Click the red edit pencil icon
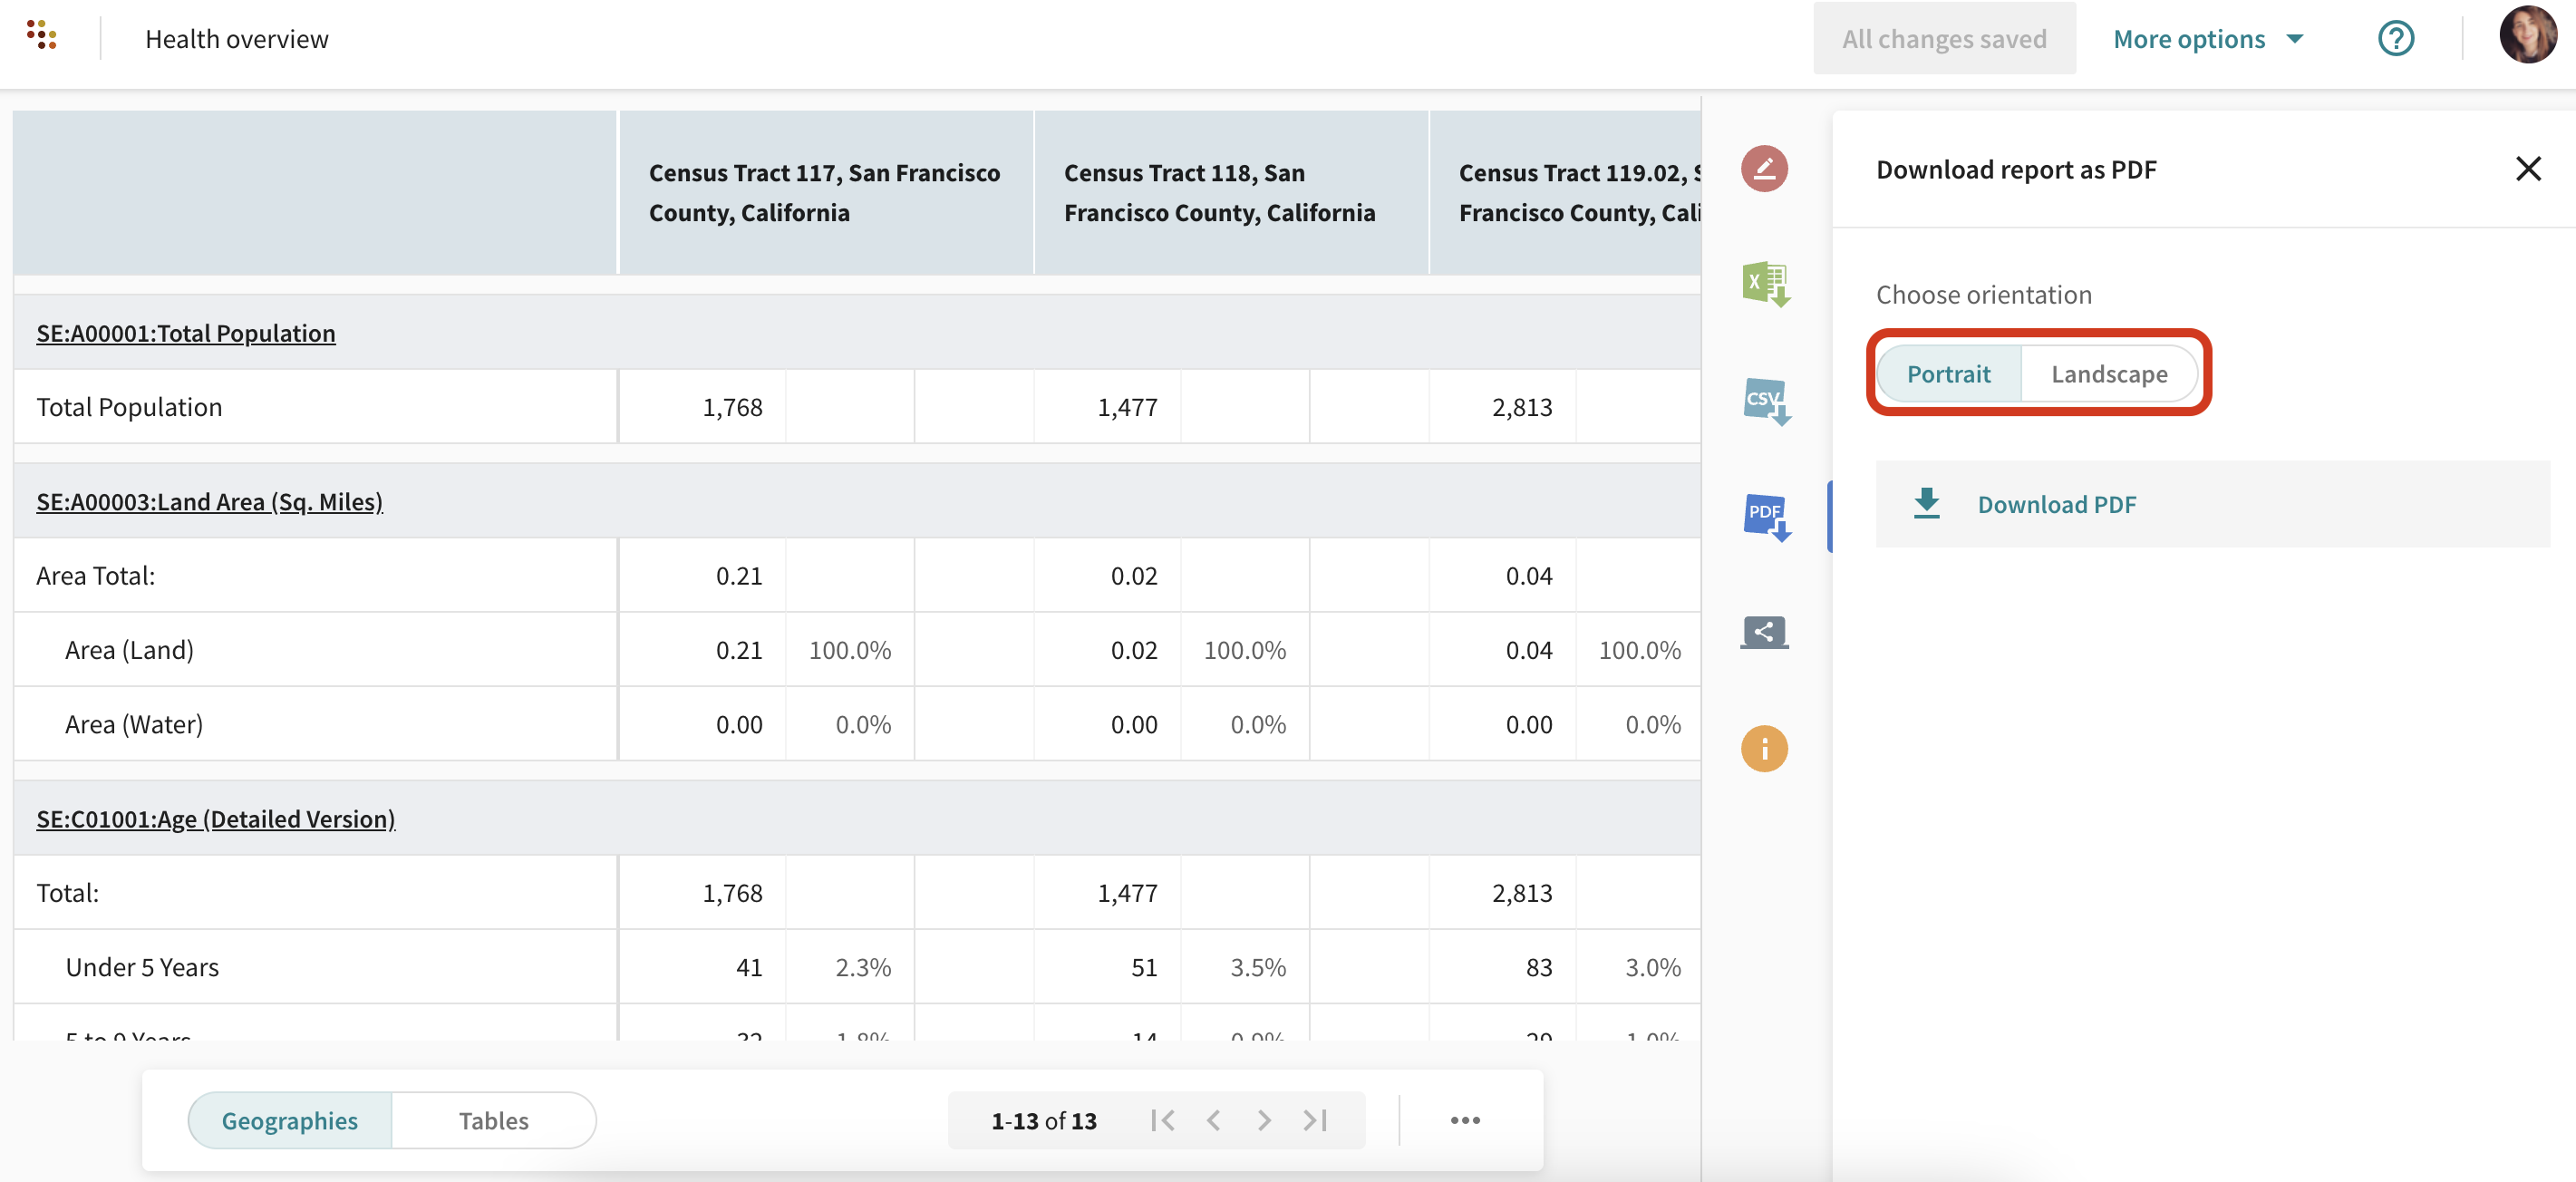Screen dimensions: 2576x1182 pos(1764,168)
